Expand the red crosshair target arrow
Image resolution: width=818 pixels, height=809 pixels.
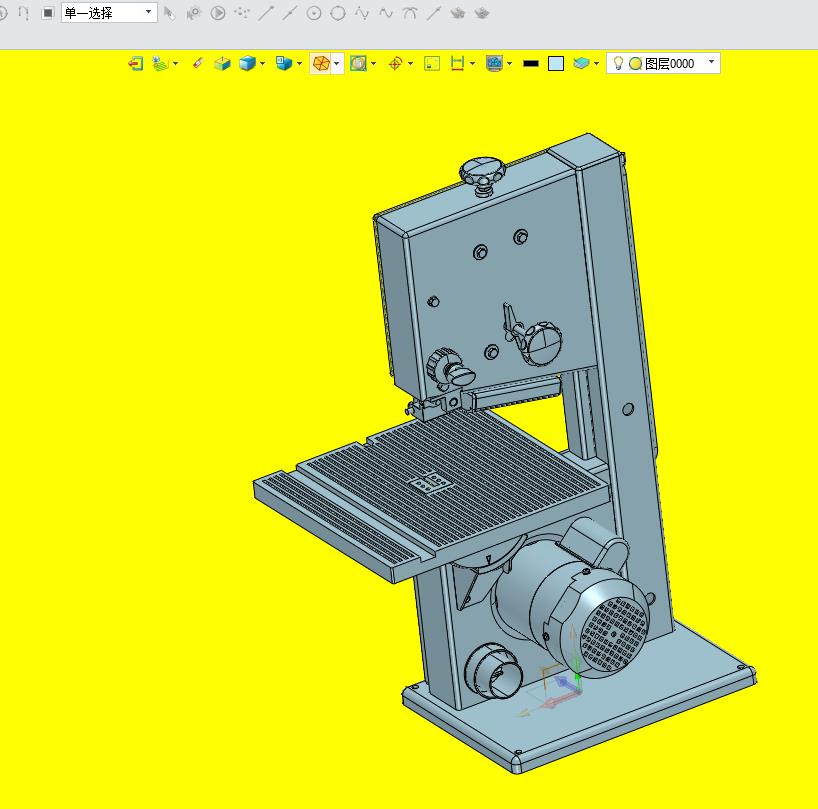pos(411,64)
